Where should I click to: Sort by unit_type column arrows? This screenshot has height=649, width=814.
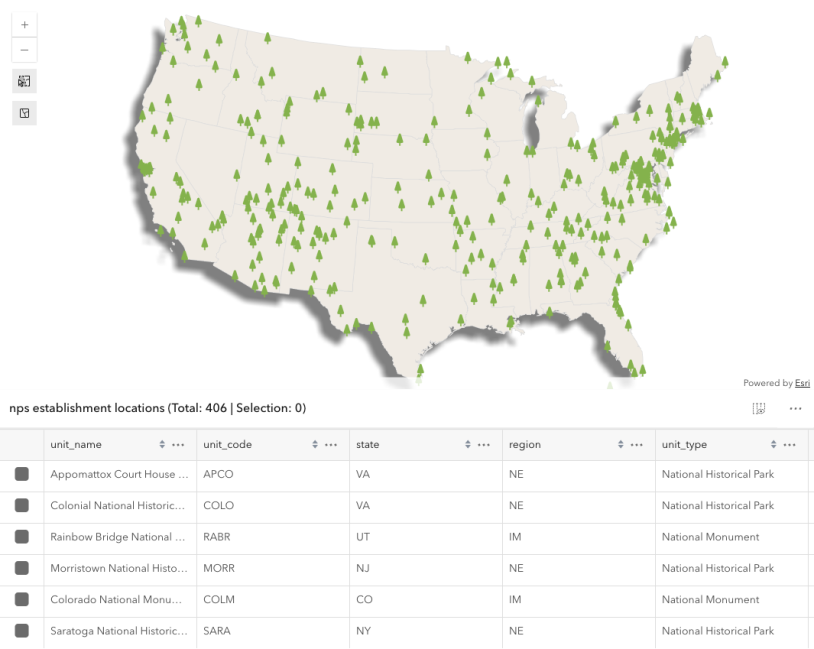coord(773,445)
